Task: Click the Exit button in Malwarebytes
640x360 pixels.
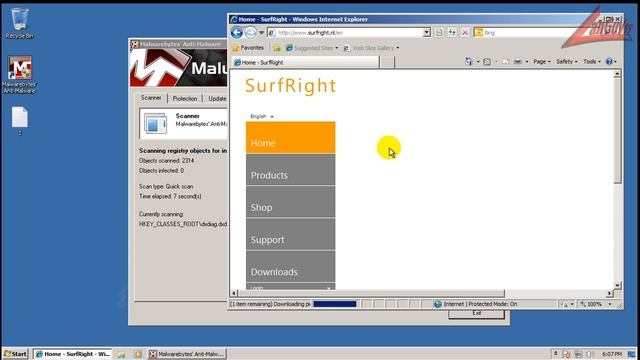Action: pyautogui.click(x=476, y=313)
